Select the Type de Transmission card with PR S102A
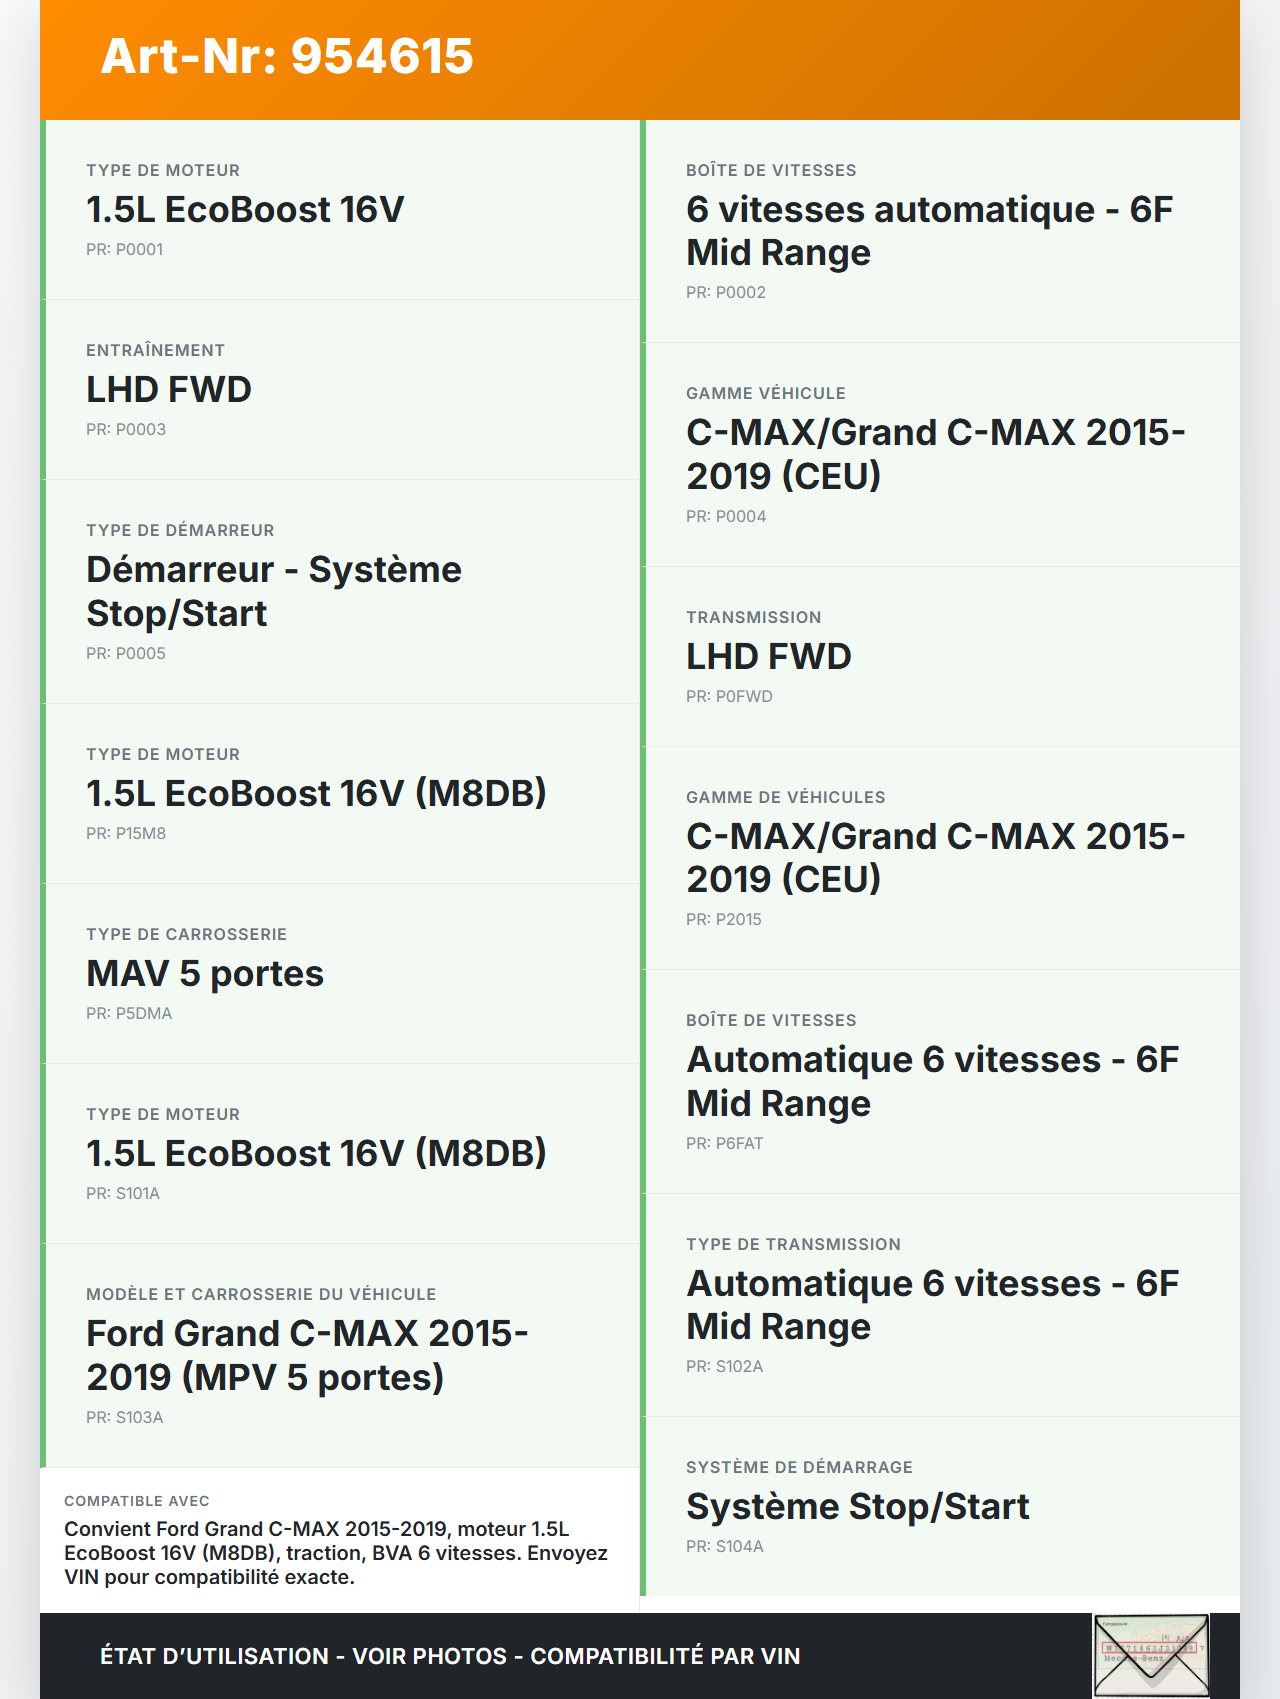This screenshot has height=1699, width=1280. tap(940, 1305)
